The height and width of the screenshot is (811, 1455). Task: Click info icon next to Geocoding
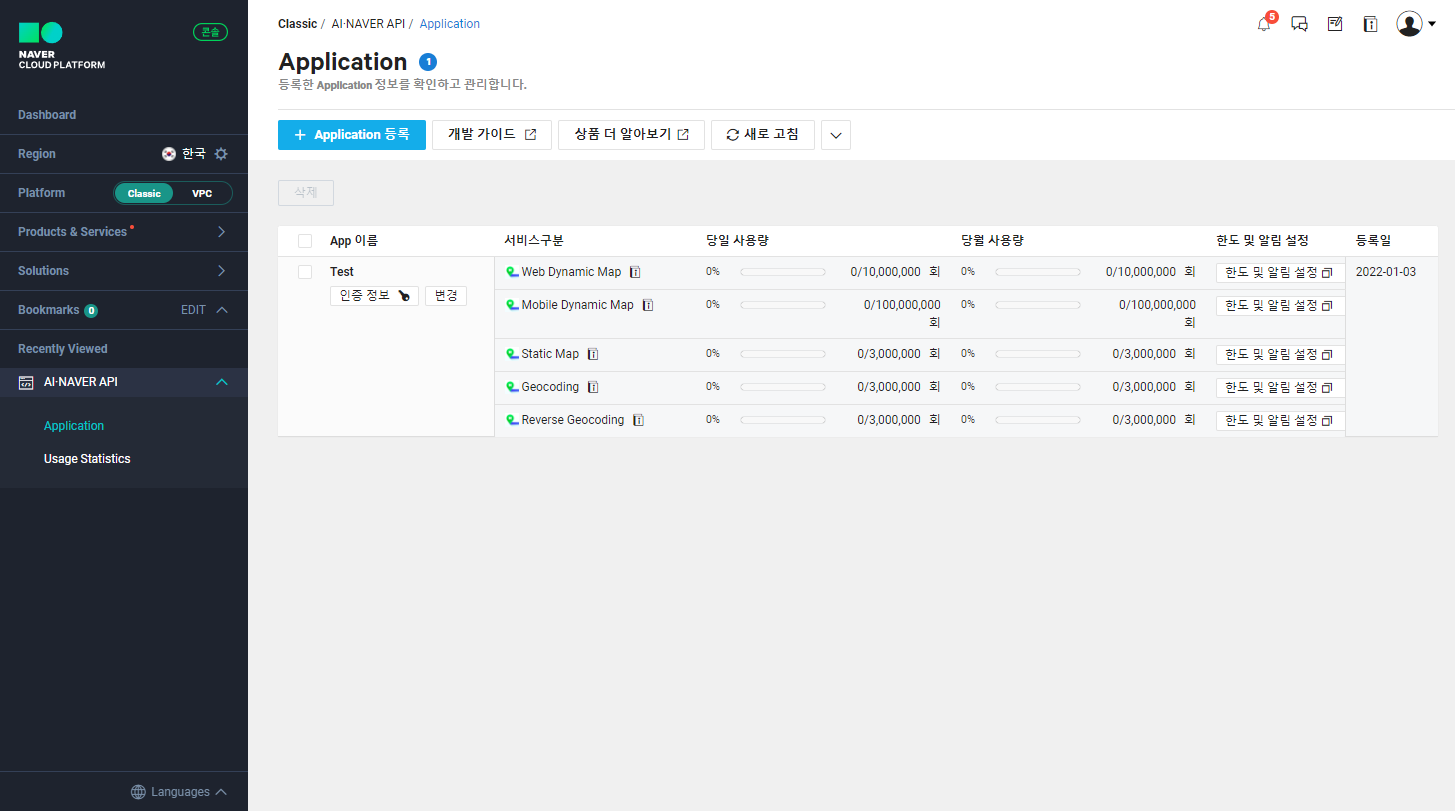tap(593, 387)
